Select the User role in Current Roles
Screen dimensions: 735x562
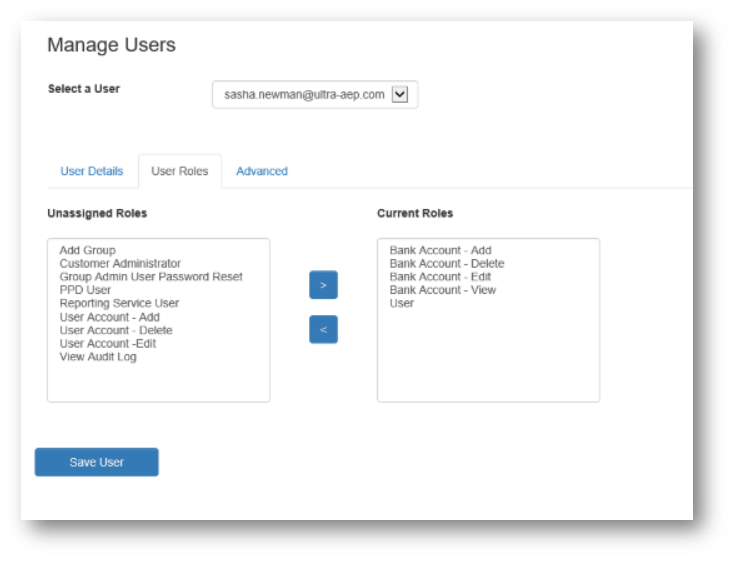(x=402, y=303)
